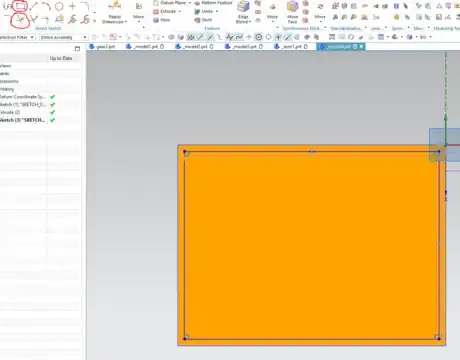Select the Point sketch tool
Viewport: 460px width, 360px height.
(x=72, y=6)
